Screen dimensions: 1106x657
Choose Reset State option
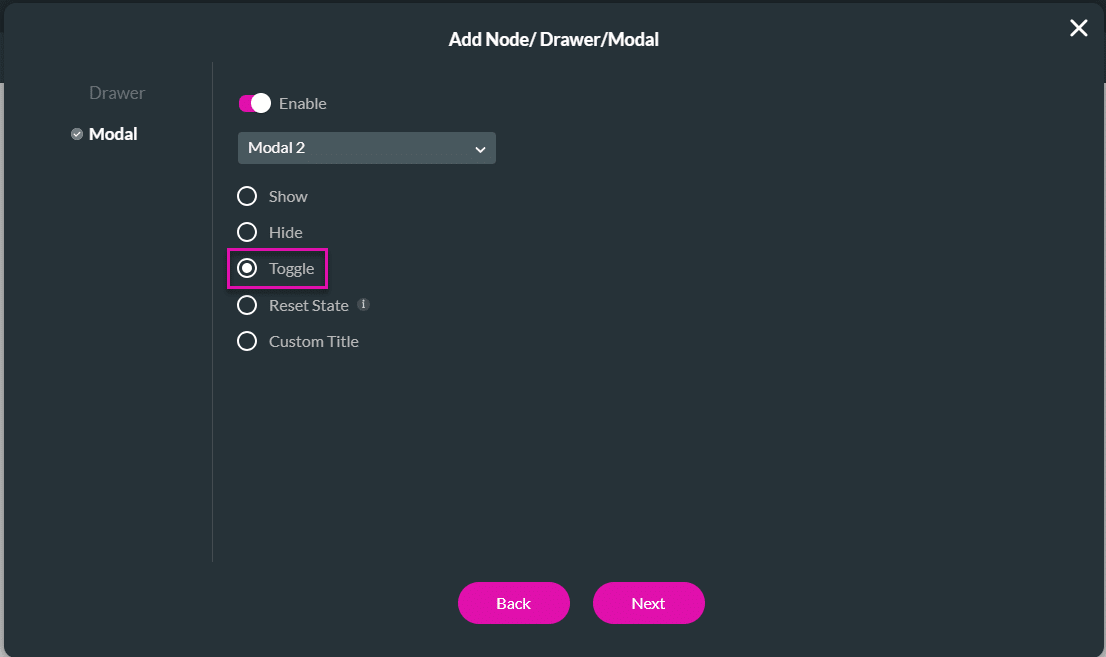pyautogui.click(x=247, y=304)
